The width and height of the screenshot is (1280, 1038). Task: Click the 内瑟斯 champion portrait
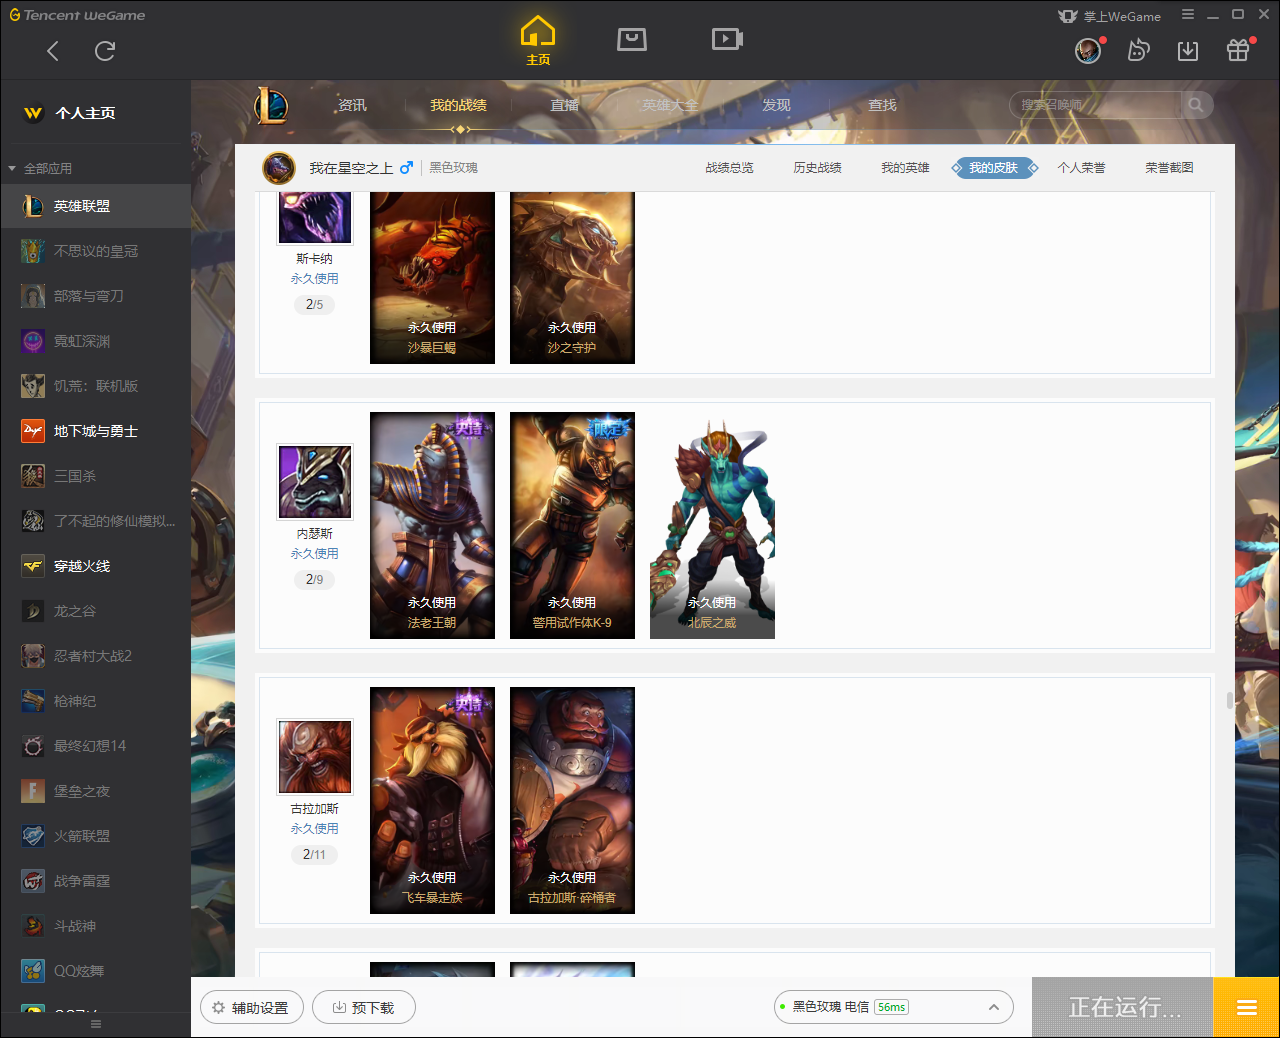(x=315, y=482)
